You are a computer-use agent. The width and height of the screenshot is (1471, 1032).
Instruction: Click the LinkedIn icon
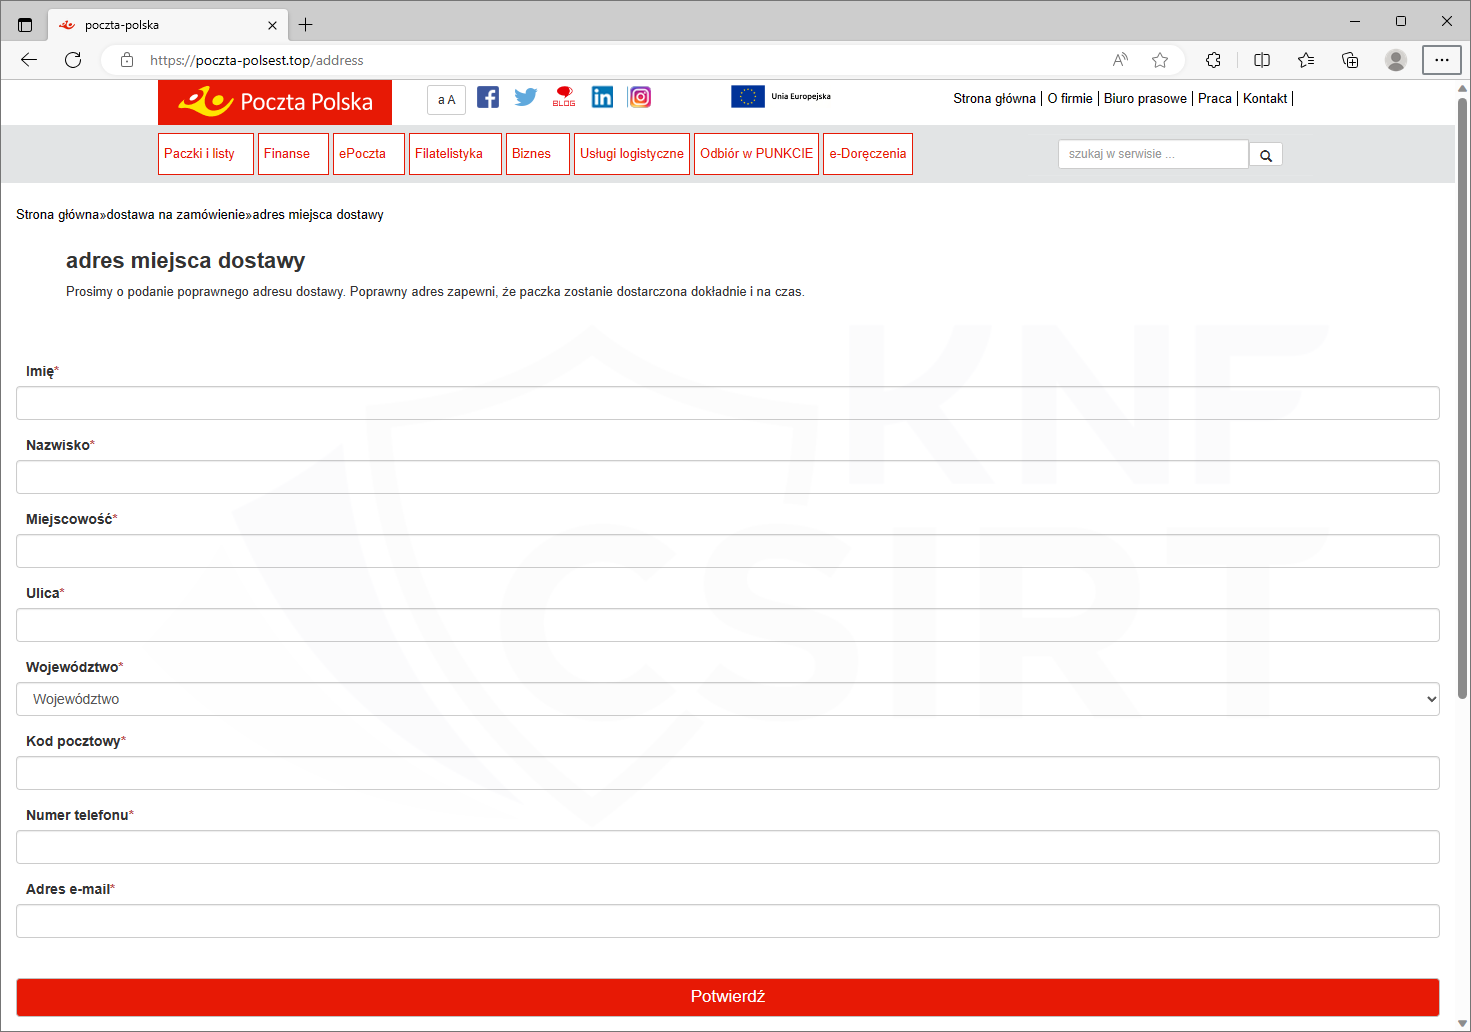602,97
